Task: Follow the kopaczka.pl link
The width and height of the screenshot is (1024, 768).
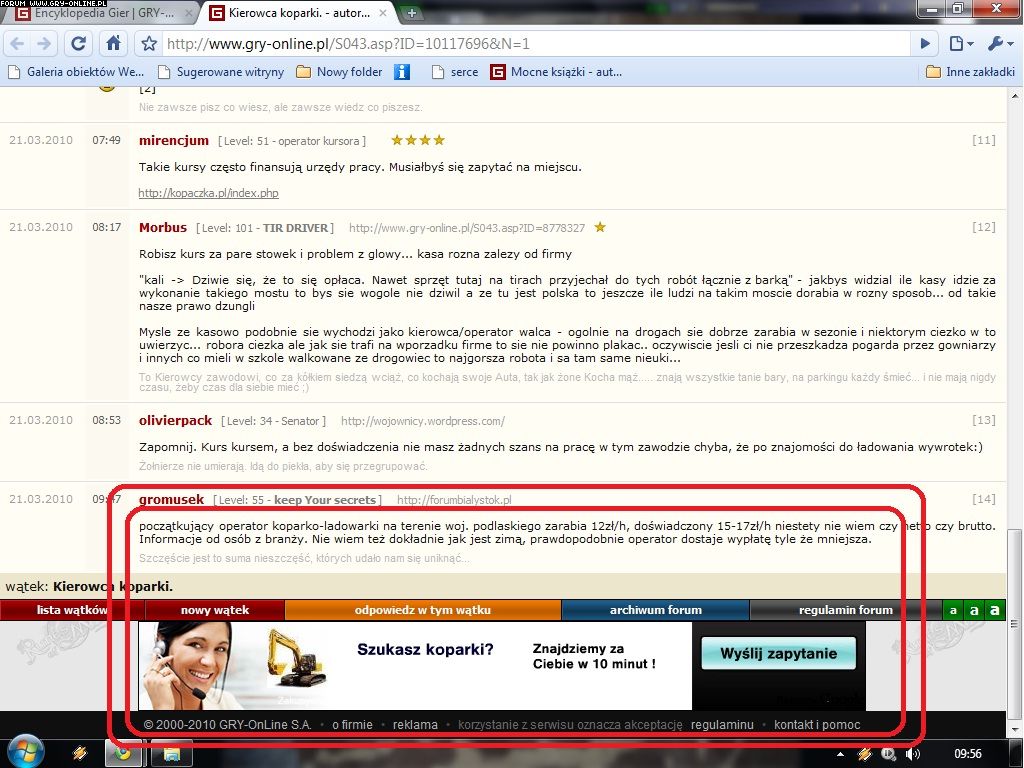Action: (x=208, y=193)
